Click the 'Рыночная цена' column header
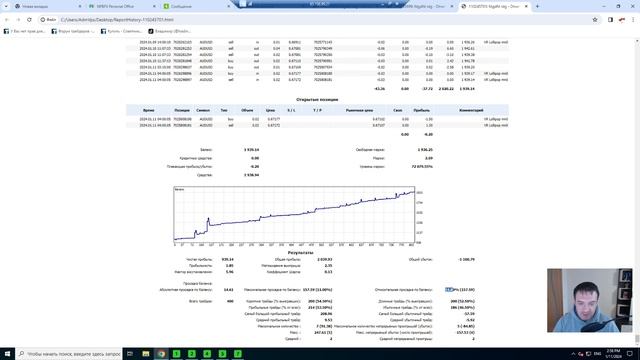This screenshot has height=360, width=640. point(359,110)
